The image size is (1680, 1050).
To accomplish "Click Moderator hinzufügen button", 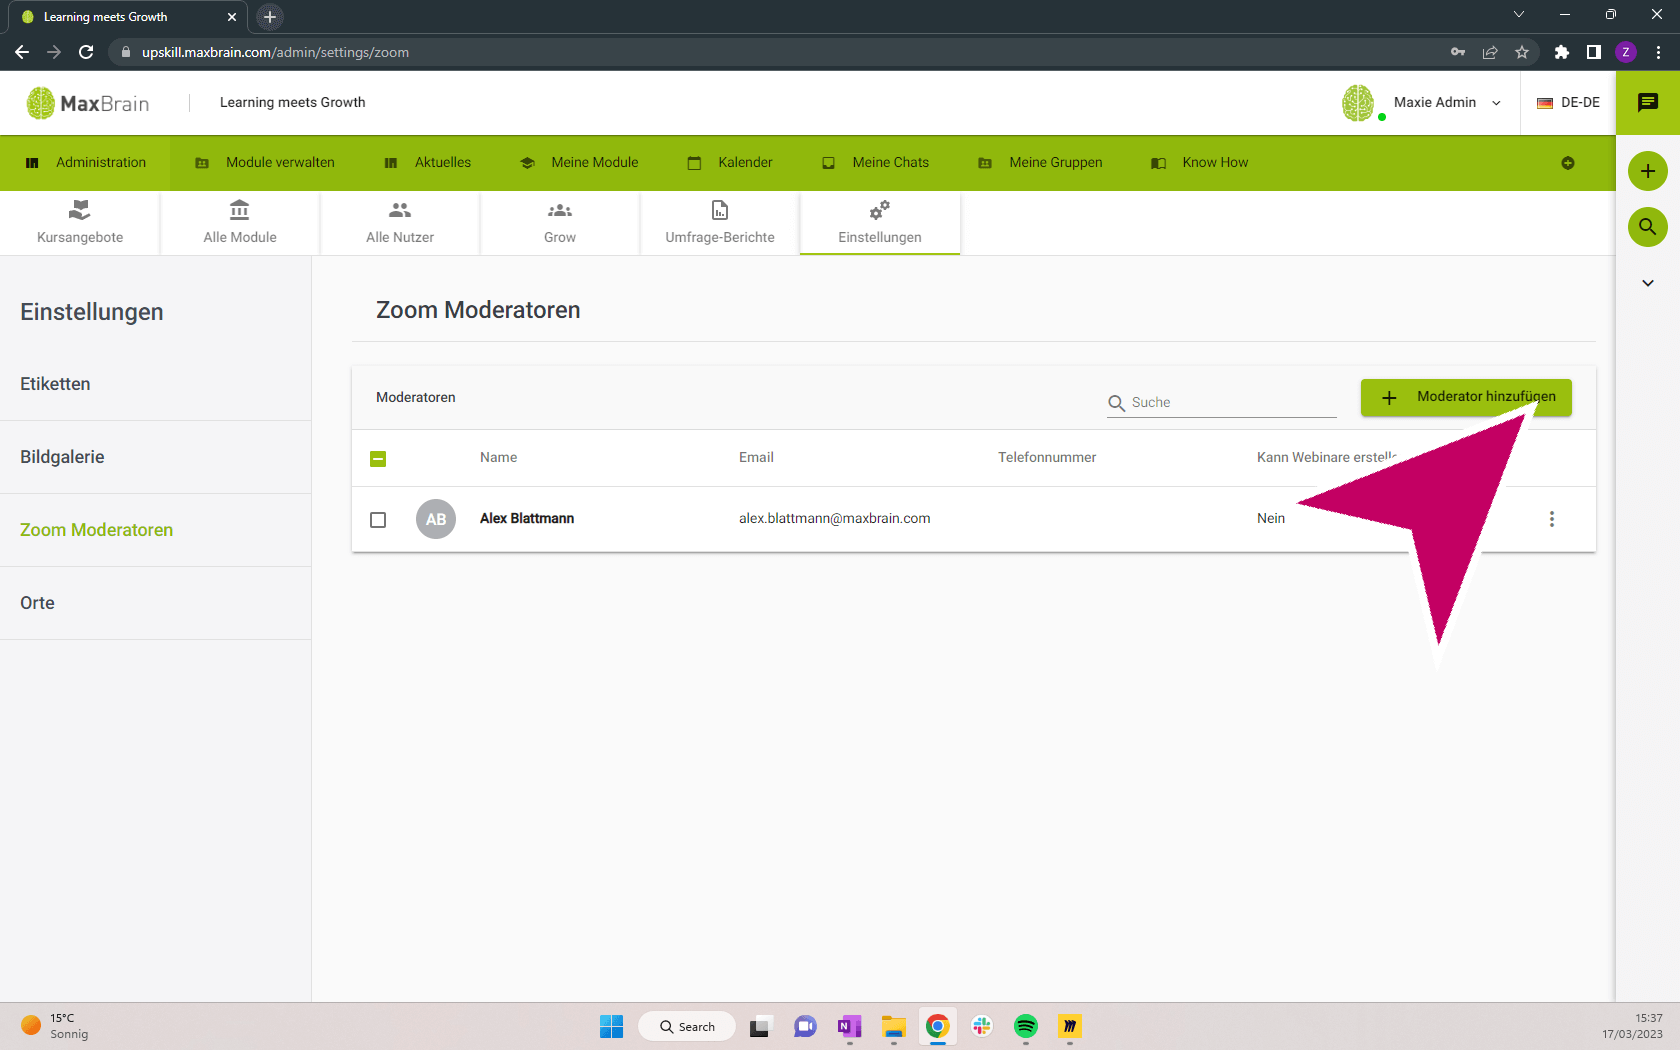I will (x=1466, y=397).
